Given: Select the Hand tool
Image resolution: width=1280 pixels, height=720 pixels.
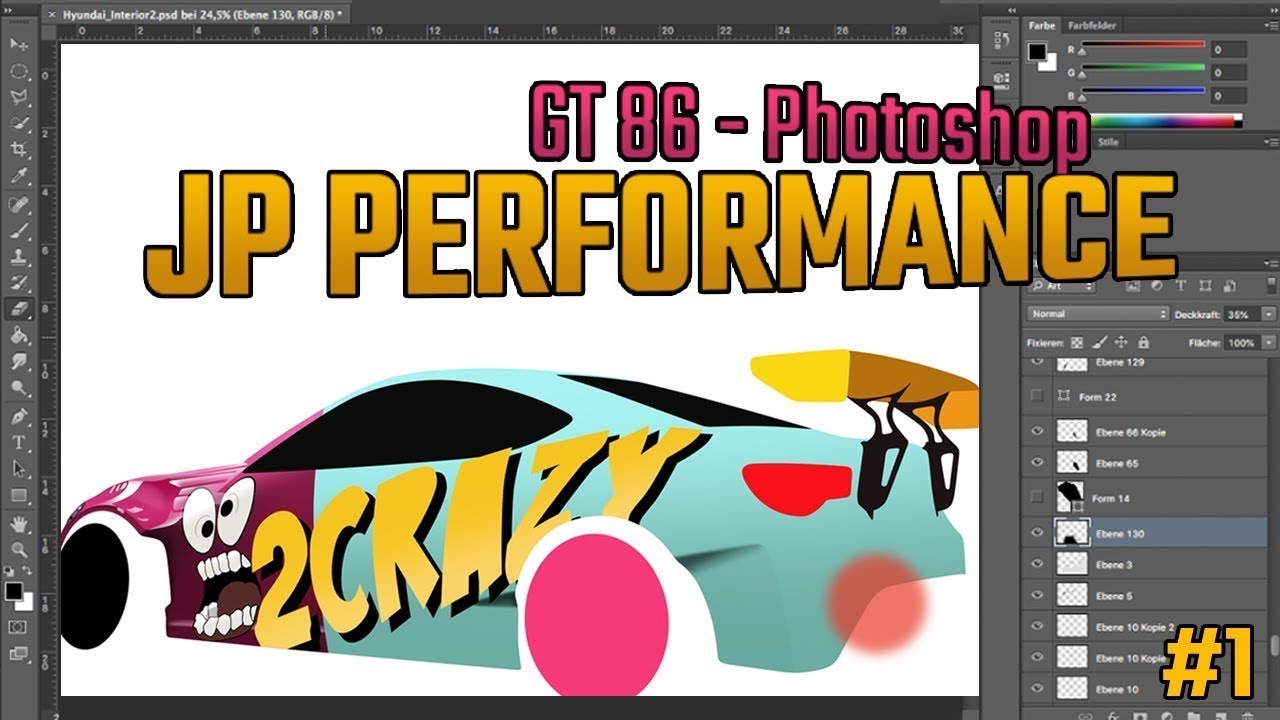Looking at the screenshot, I should click(x=19, y=523).
